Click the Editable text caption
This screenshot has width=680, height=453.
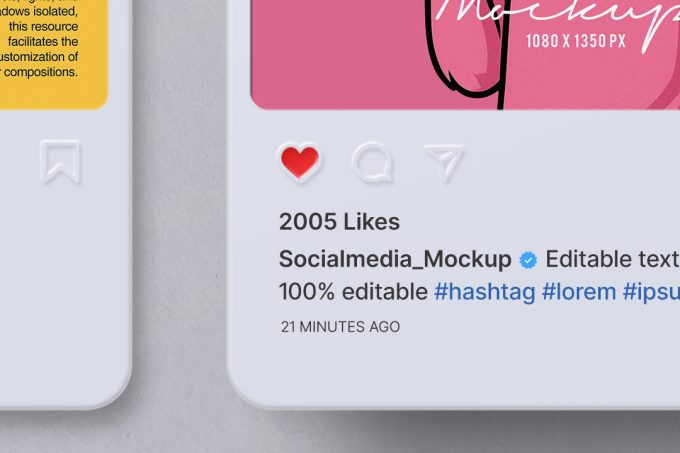pos(612,259)
